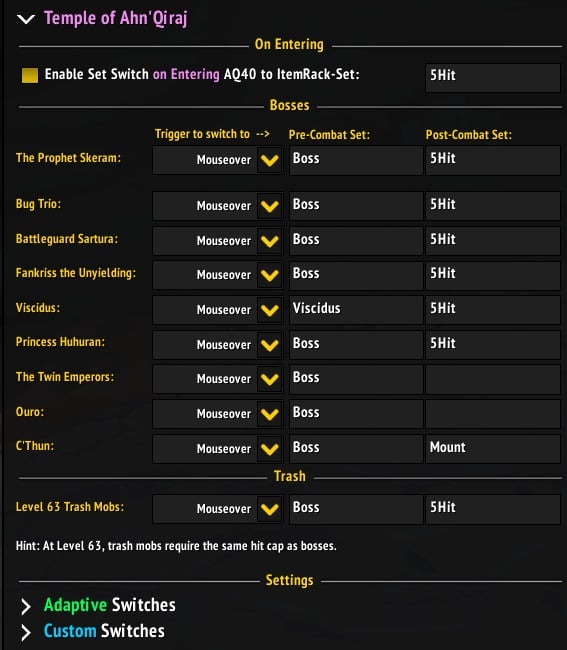Collapse the Temple of Ahn'Qiraj section

[x=26, y=19]
